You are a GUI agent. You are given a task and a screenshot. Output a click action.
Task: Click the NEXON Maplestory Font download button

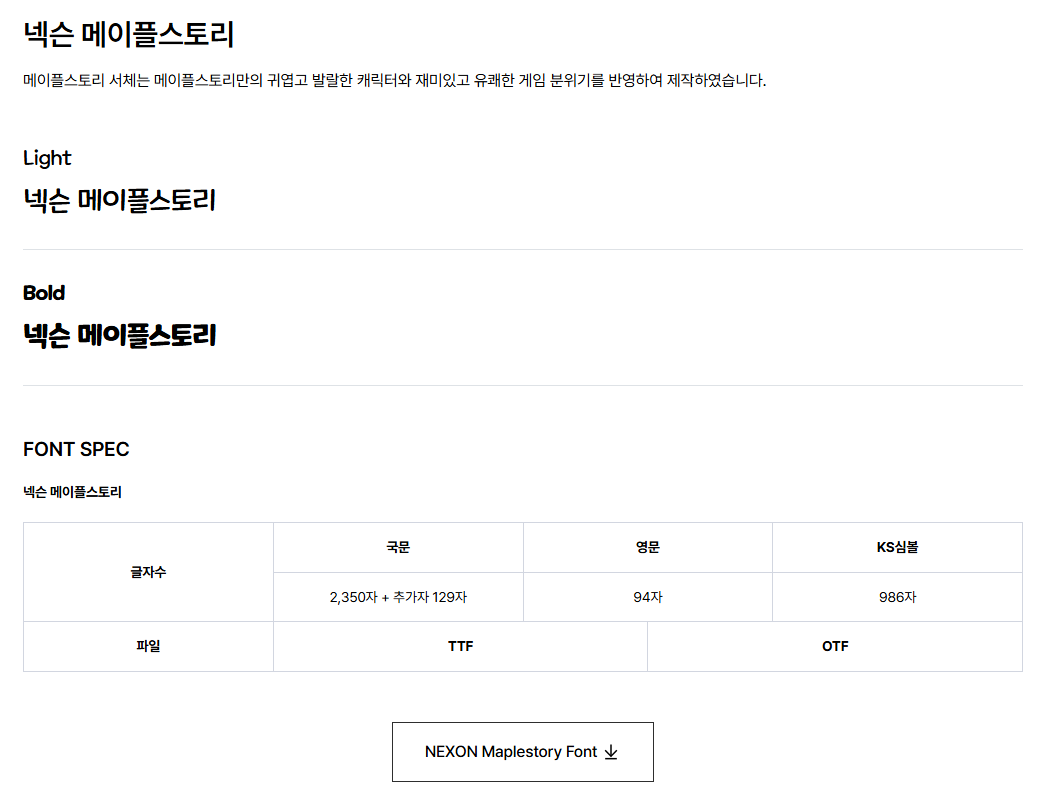tap(522, 751)
